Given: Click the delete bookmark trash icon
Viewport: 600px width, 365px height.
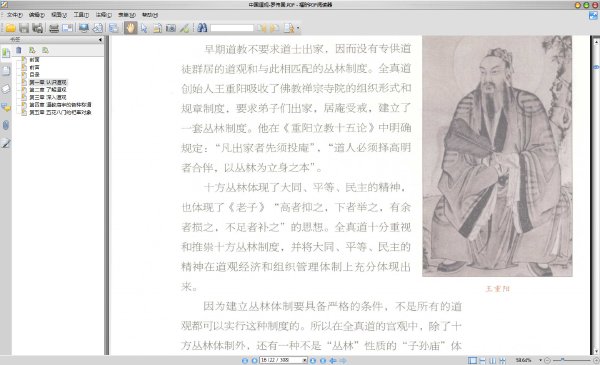Looking at the screenshot, I should [18, 50].
